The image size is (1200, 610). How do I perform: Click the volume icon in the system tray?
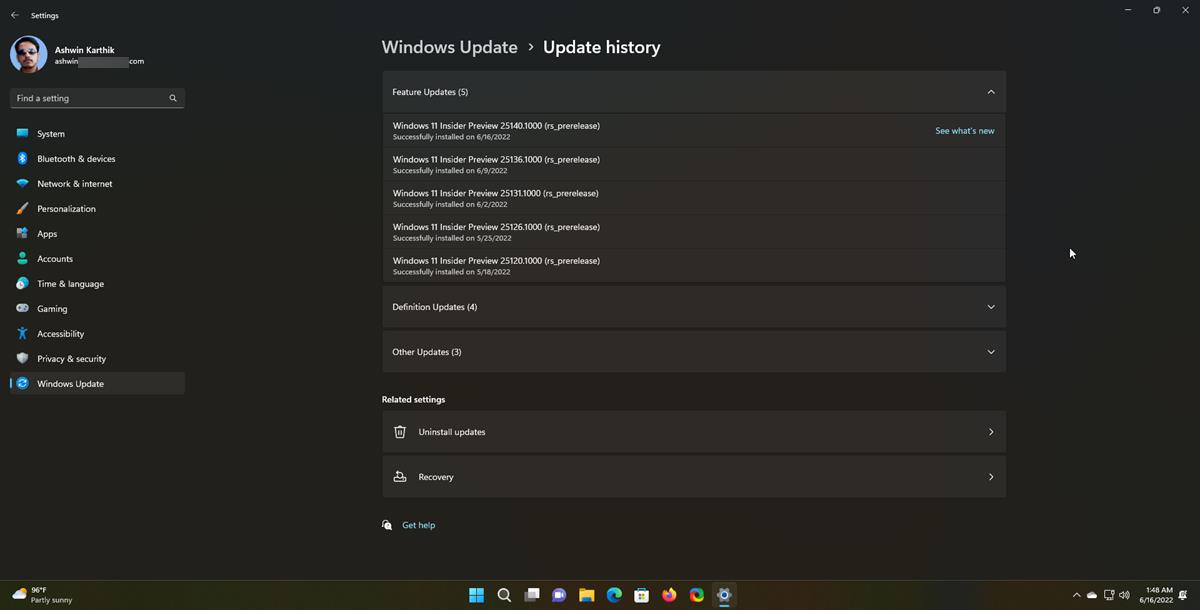click(x=1123, y=594)
